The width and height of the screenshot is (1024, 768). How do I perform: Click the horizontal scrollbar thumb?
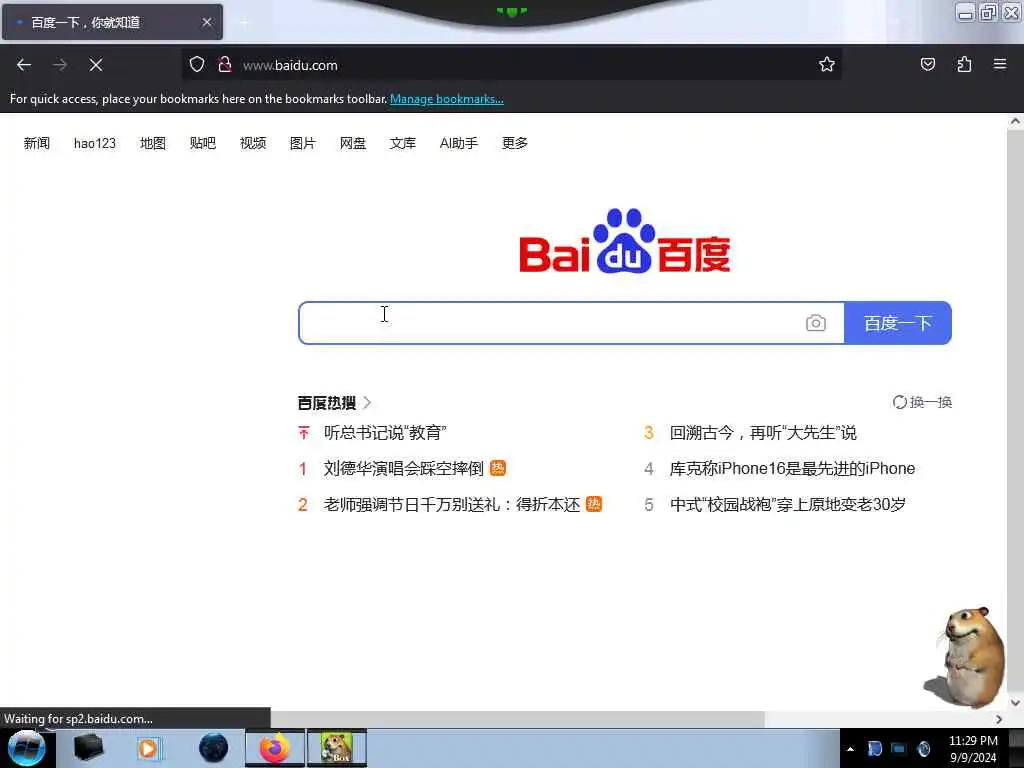pyautogui.click(x=517, y=719)
